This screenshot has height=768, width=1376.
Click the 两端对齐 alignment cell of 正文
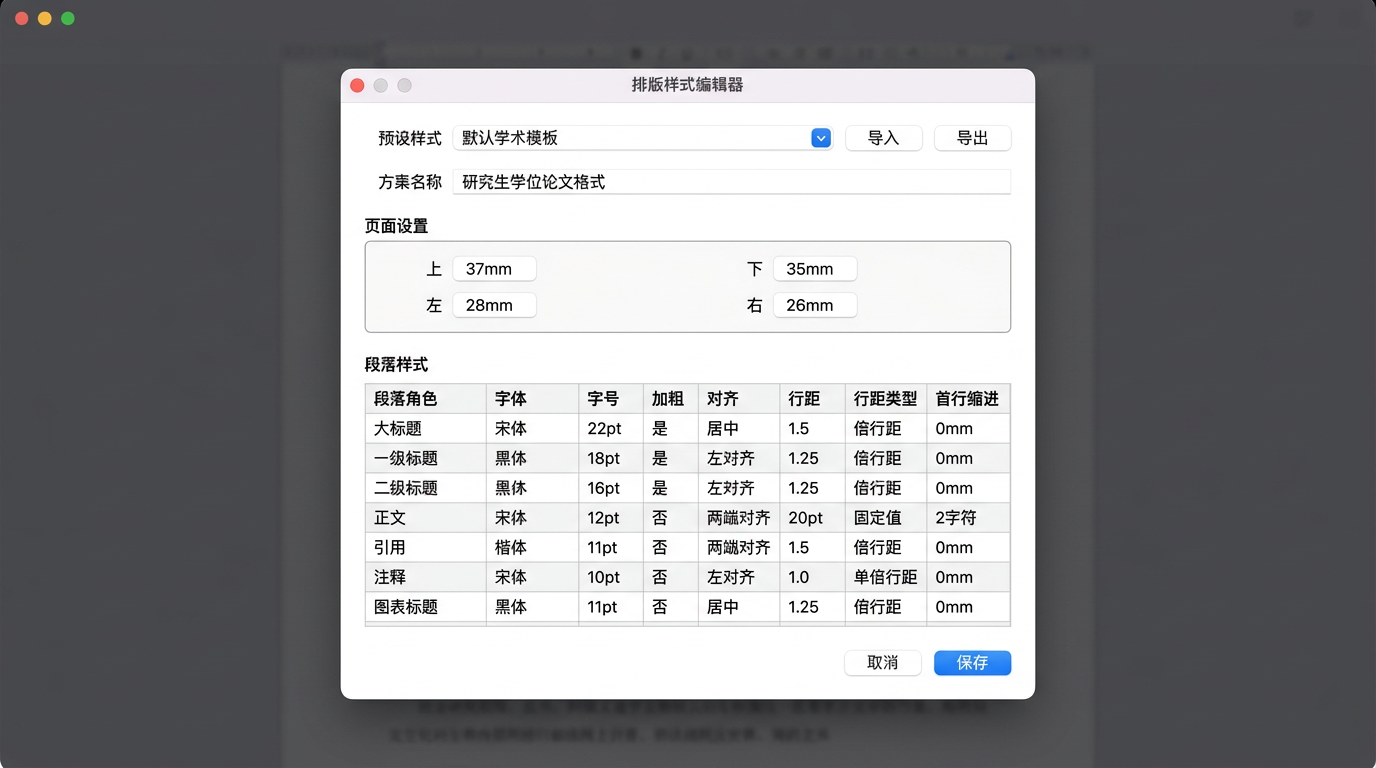(739, 518)
